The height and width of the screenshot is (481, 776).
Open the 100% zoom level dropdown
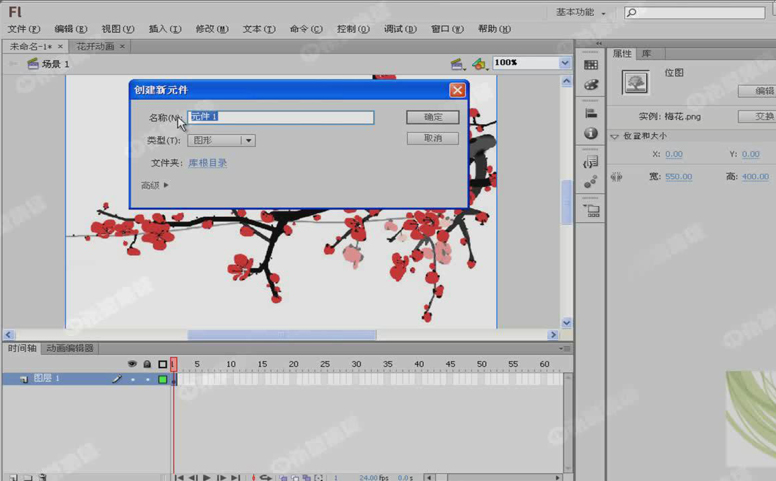coord(565,63)
